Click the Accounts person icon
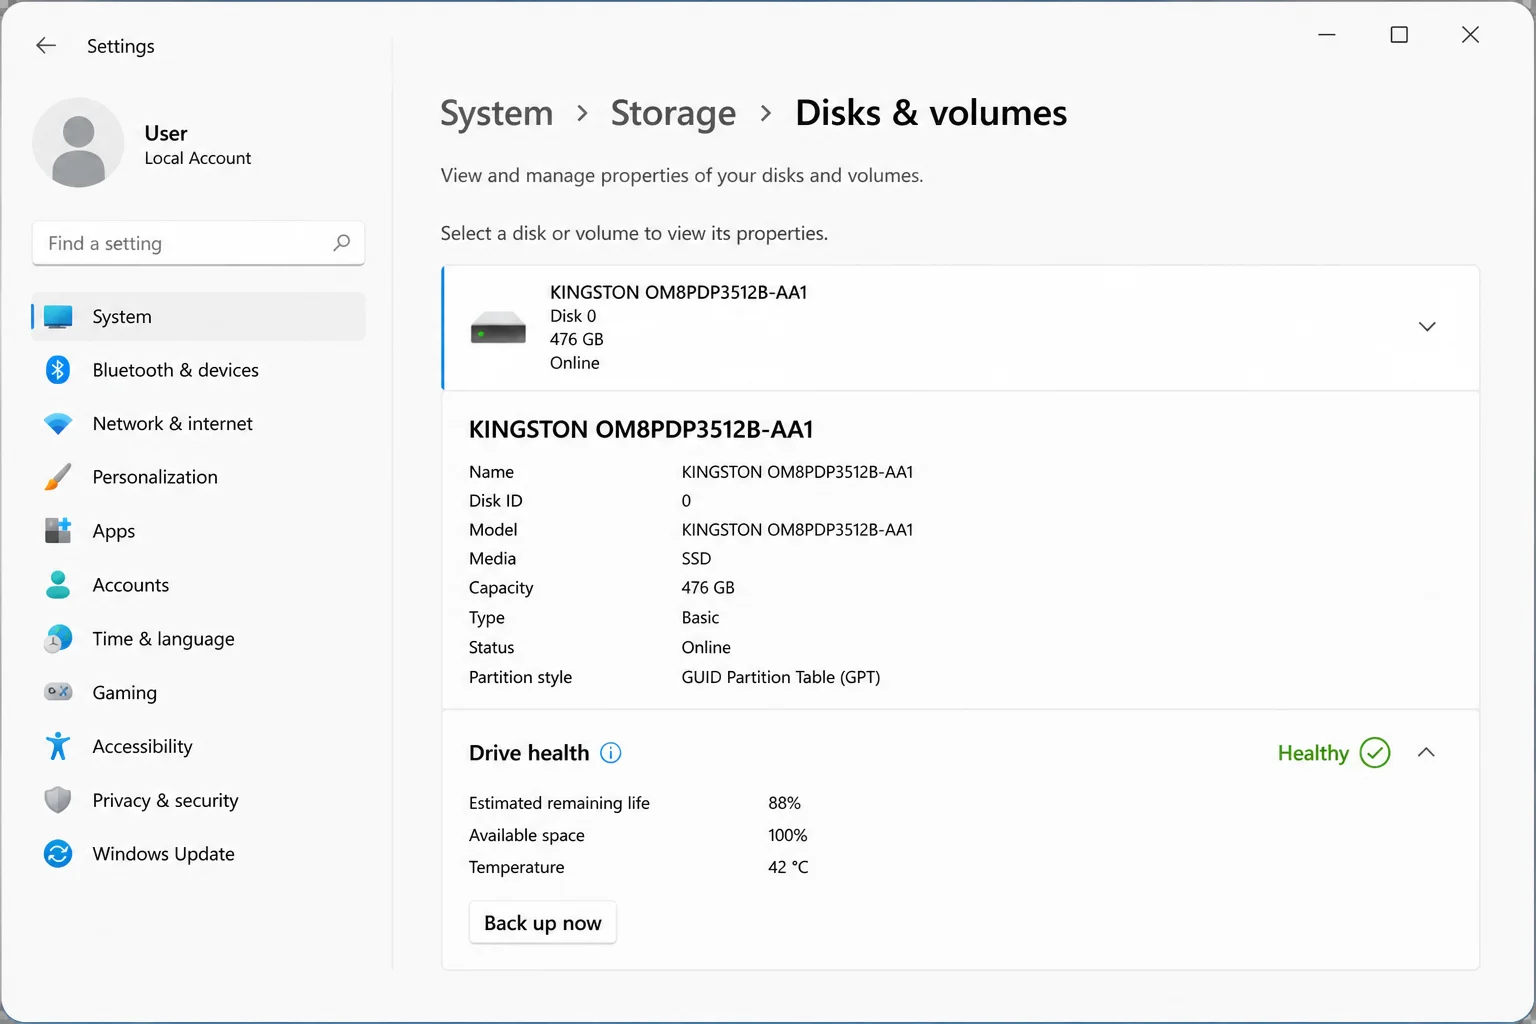The height and width of the screenshot is (1024, 1536). pos(58,585)
